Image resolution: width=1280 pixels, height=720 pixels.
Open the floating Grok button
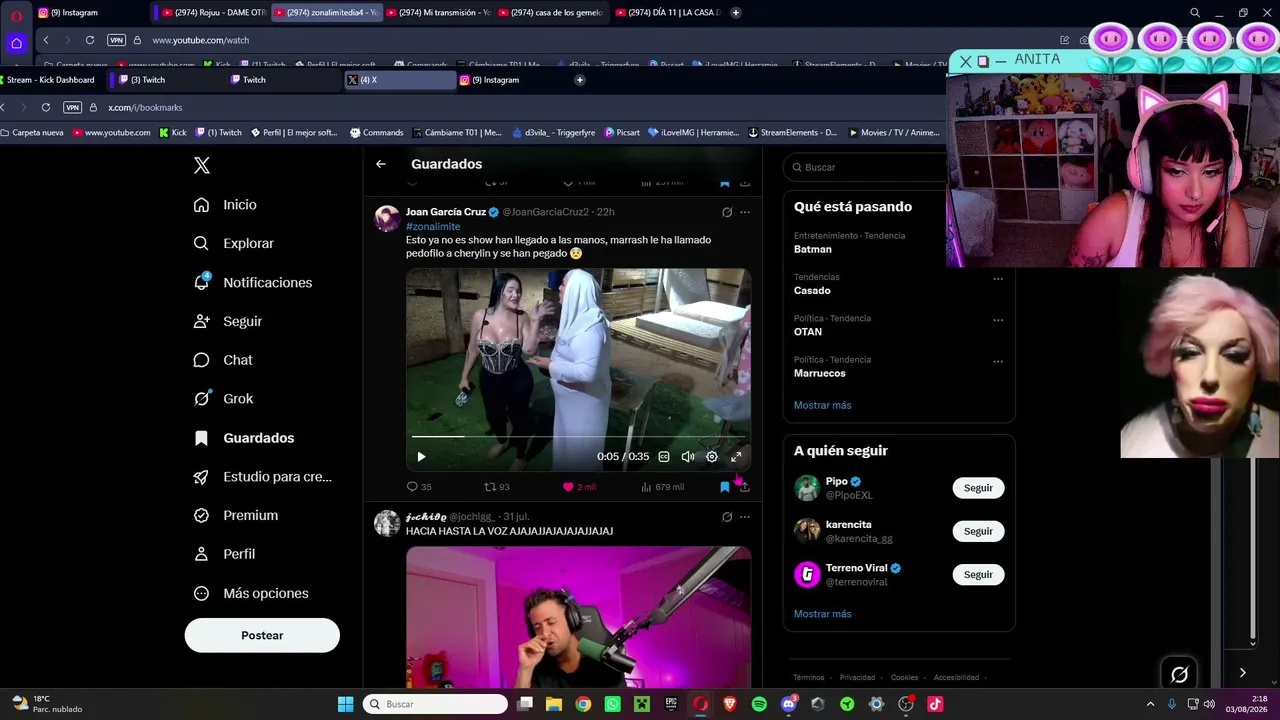point(1180,674)
